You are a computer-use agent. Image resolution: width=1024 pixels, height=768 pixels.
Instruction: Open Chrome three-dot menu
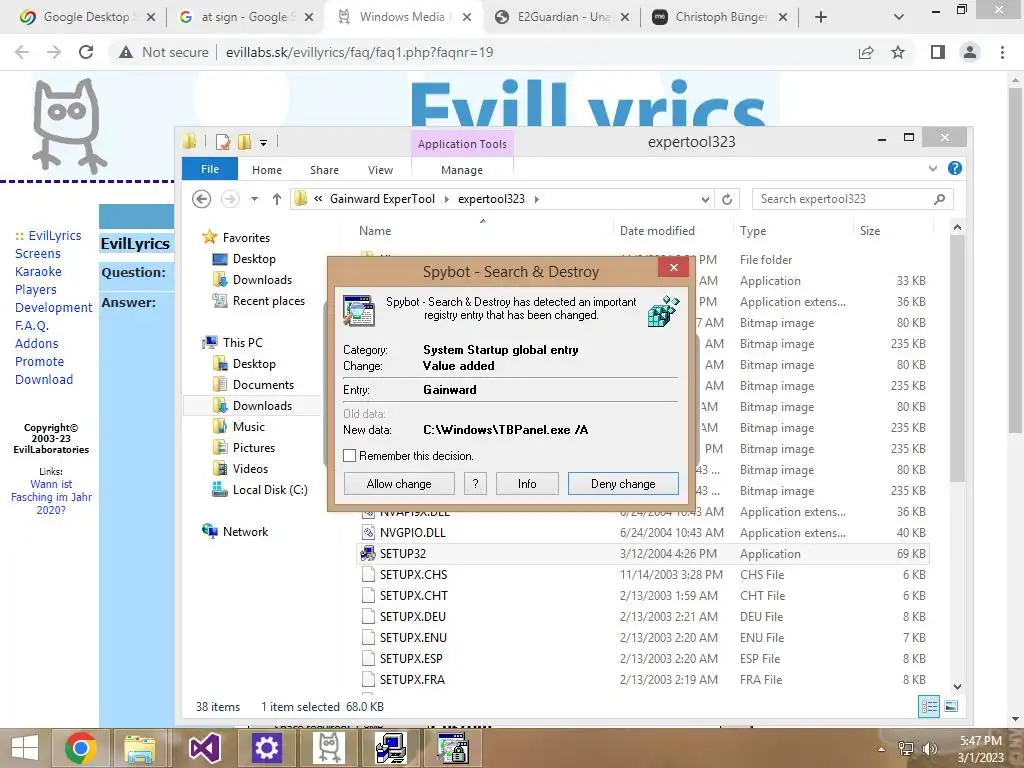pos(1002,52)
